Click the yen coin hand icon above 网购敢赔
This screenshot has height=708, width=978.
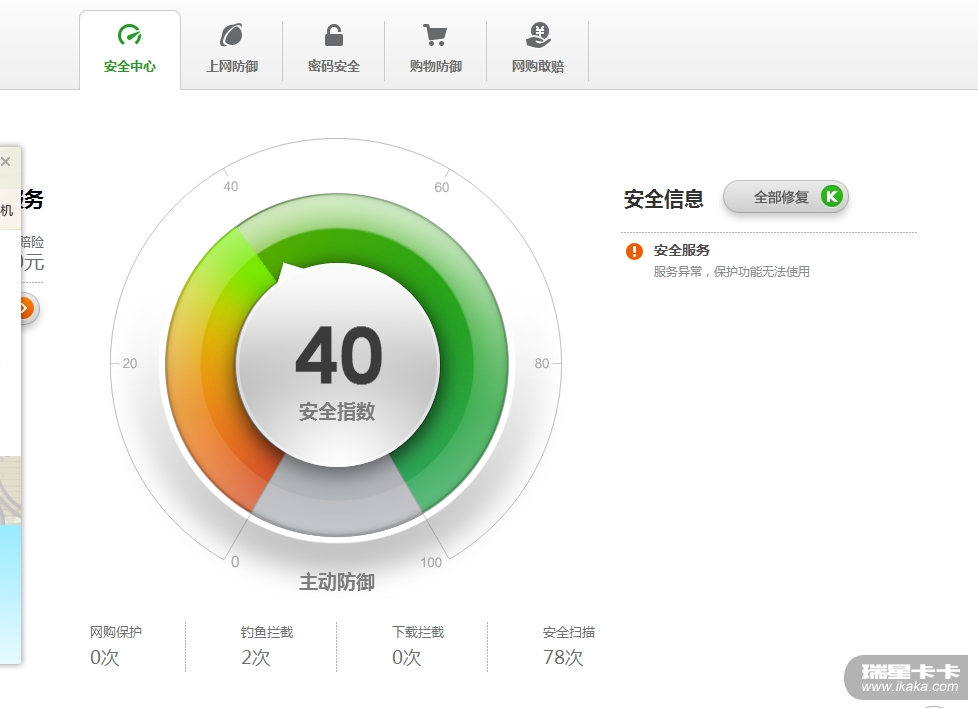[x=538, y=35]
